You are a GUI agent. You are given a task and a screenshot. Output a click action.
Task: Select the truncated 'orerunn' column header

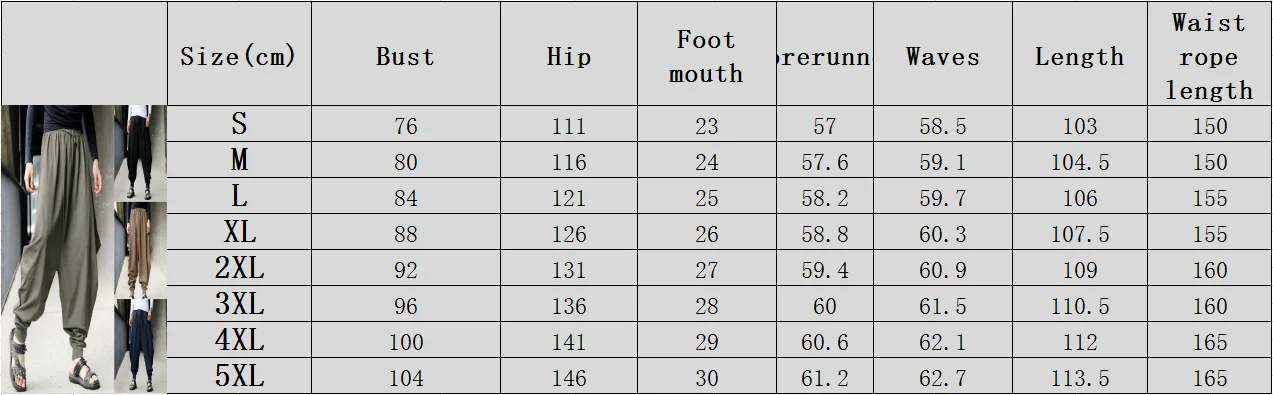point(825,55)
